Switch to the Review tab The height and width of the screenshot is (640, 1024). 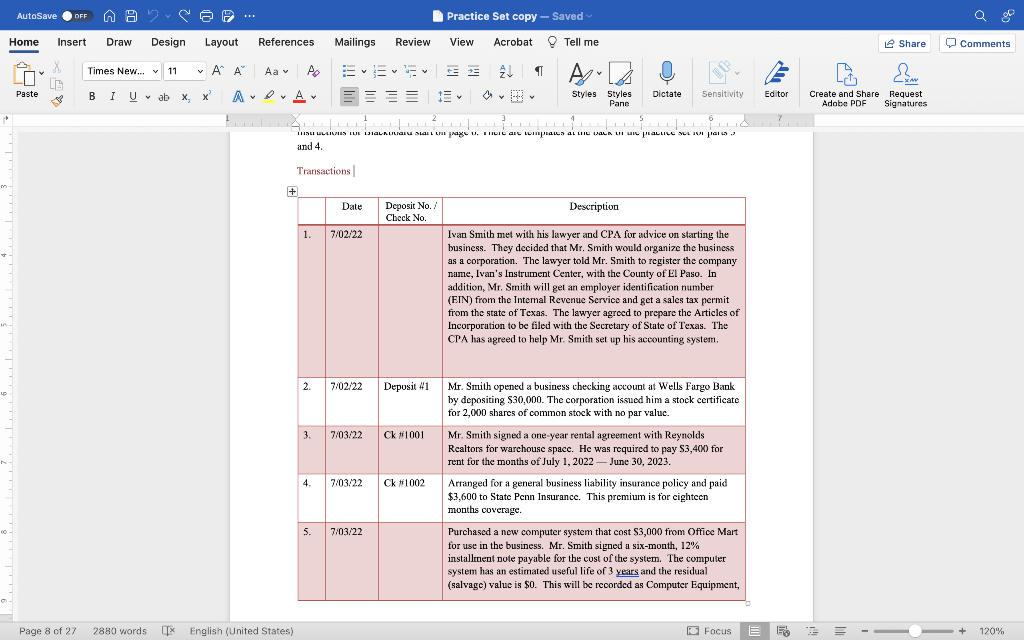coord(411,42)
